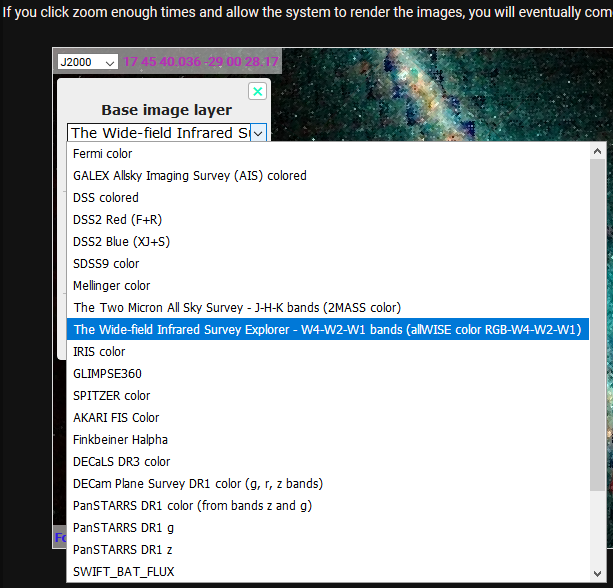Select Fermi color survey option
This screenshot has height=588, width=613.
tap(103, 154)
